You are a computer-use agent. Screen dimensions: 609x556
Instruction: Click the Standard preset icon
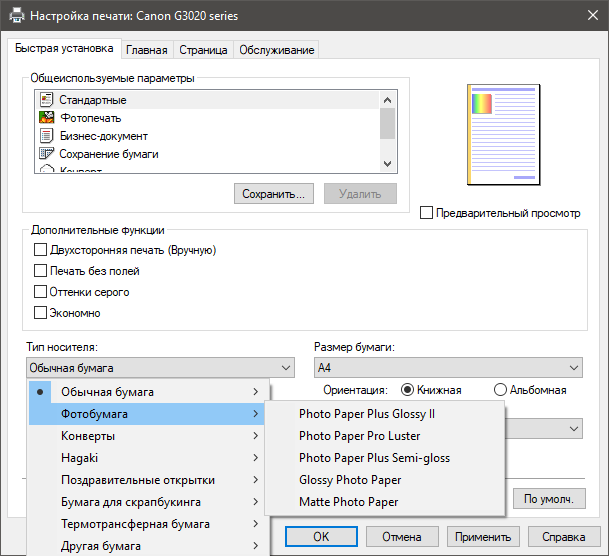tap(46, 100)
